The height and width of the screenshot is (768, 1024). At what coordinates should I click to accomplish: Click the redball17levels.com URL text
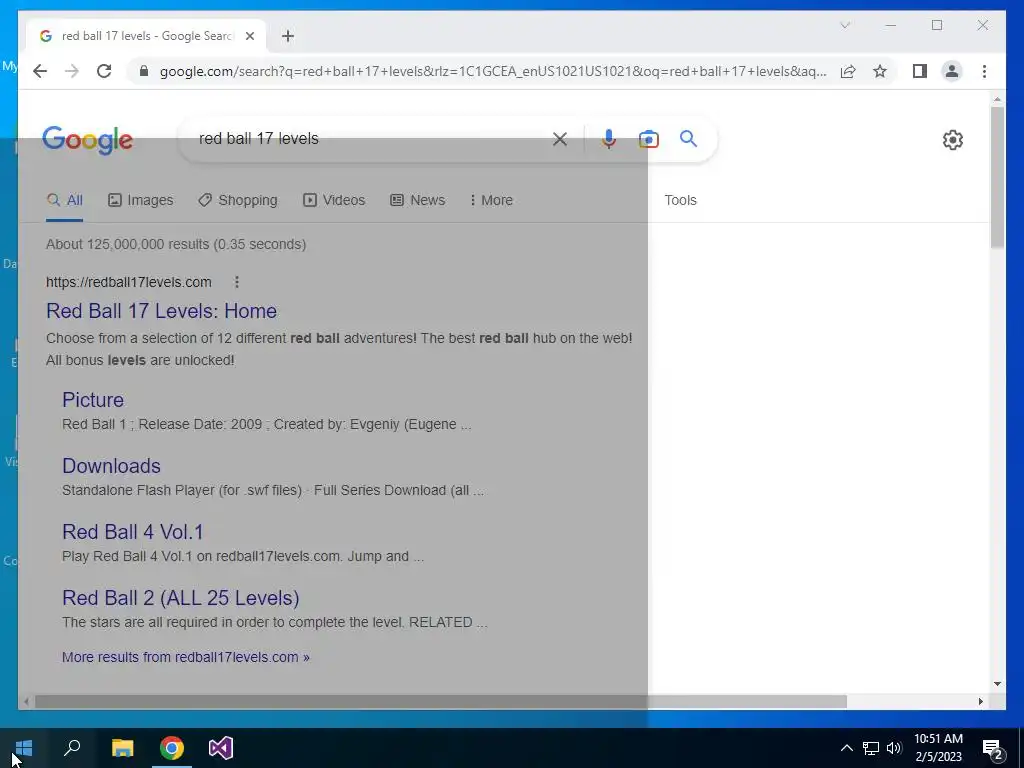tap(129, 282)
